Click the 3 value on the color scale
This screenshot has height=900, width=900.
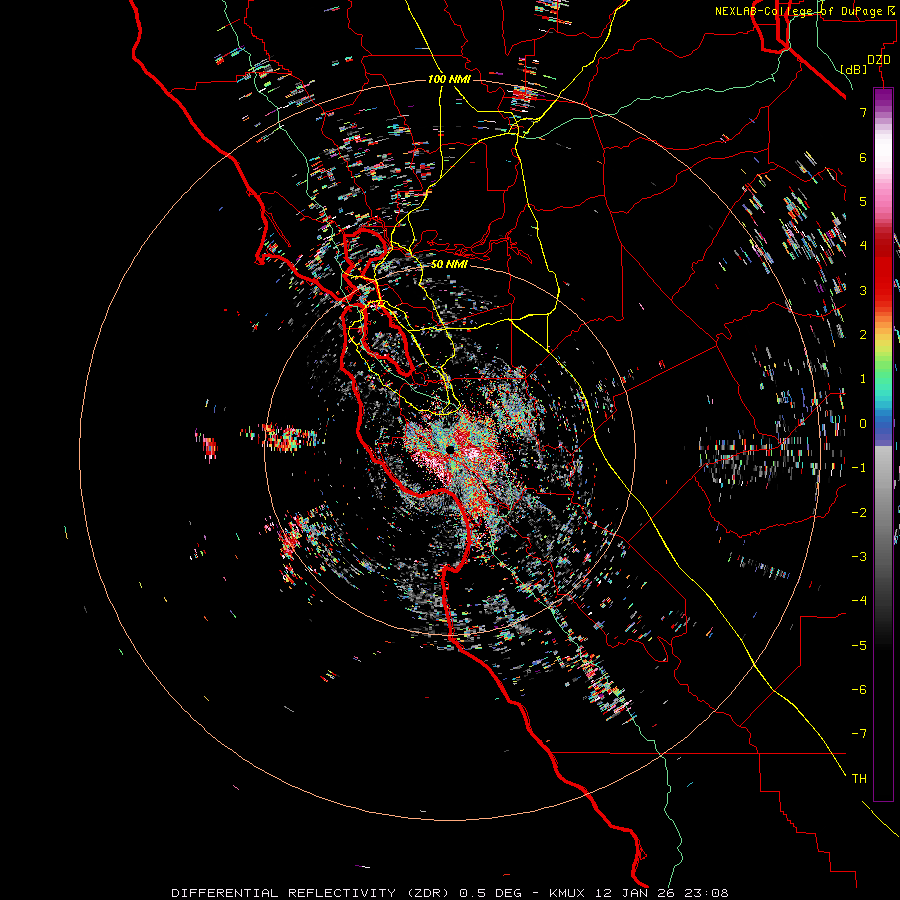[x=863, y=290]
